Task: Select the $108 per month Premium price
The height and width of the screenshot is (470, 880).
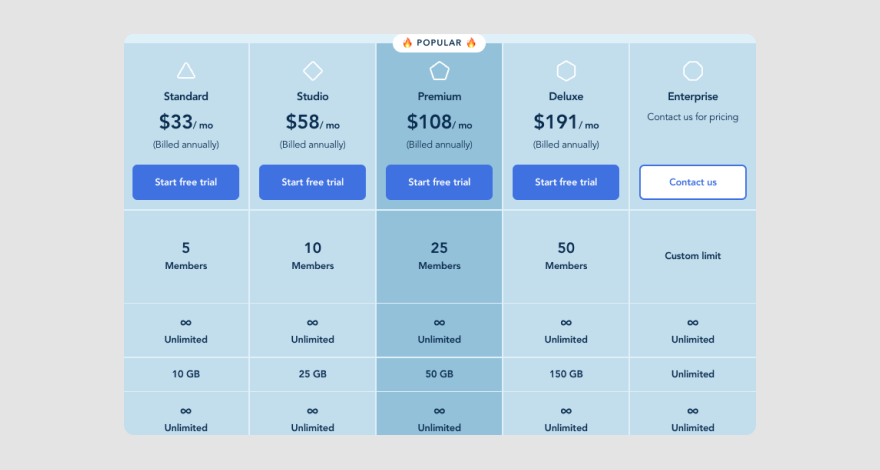Action: coord(439,122)
